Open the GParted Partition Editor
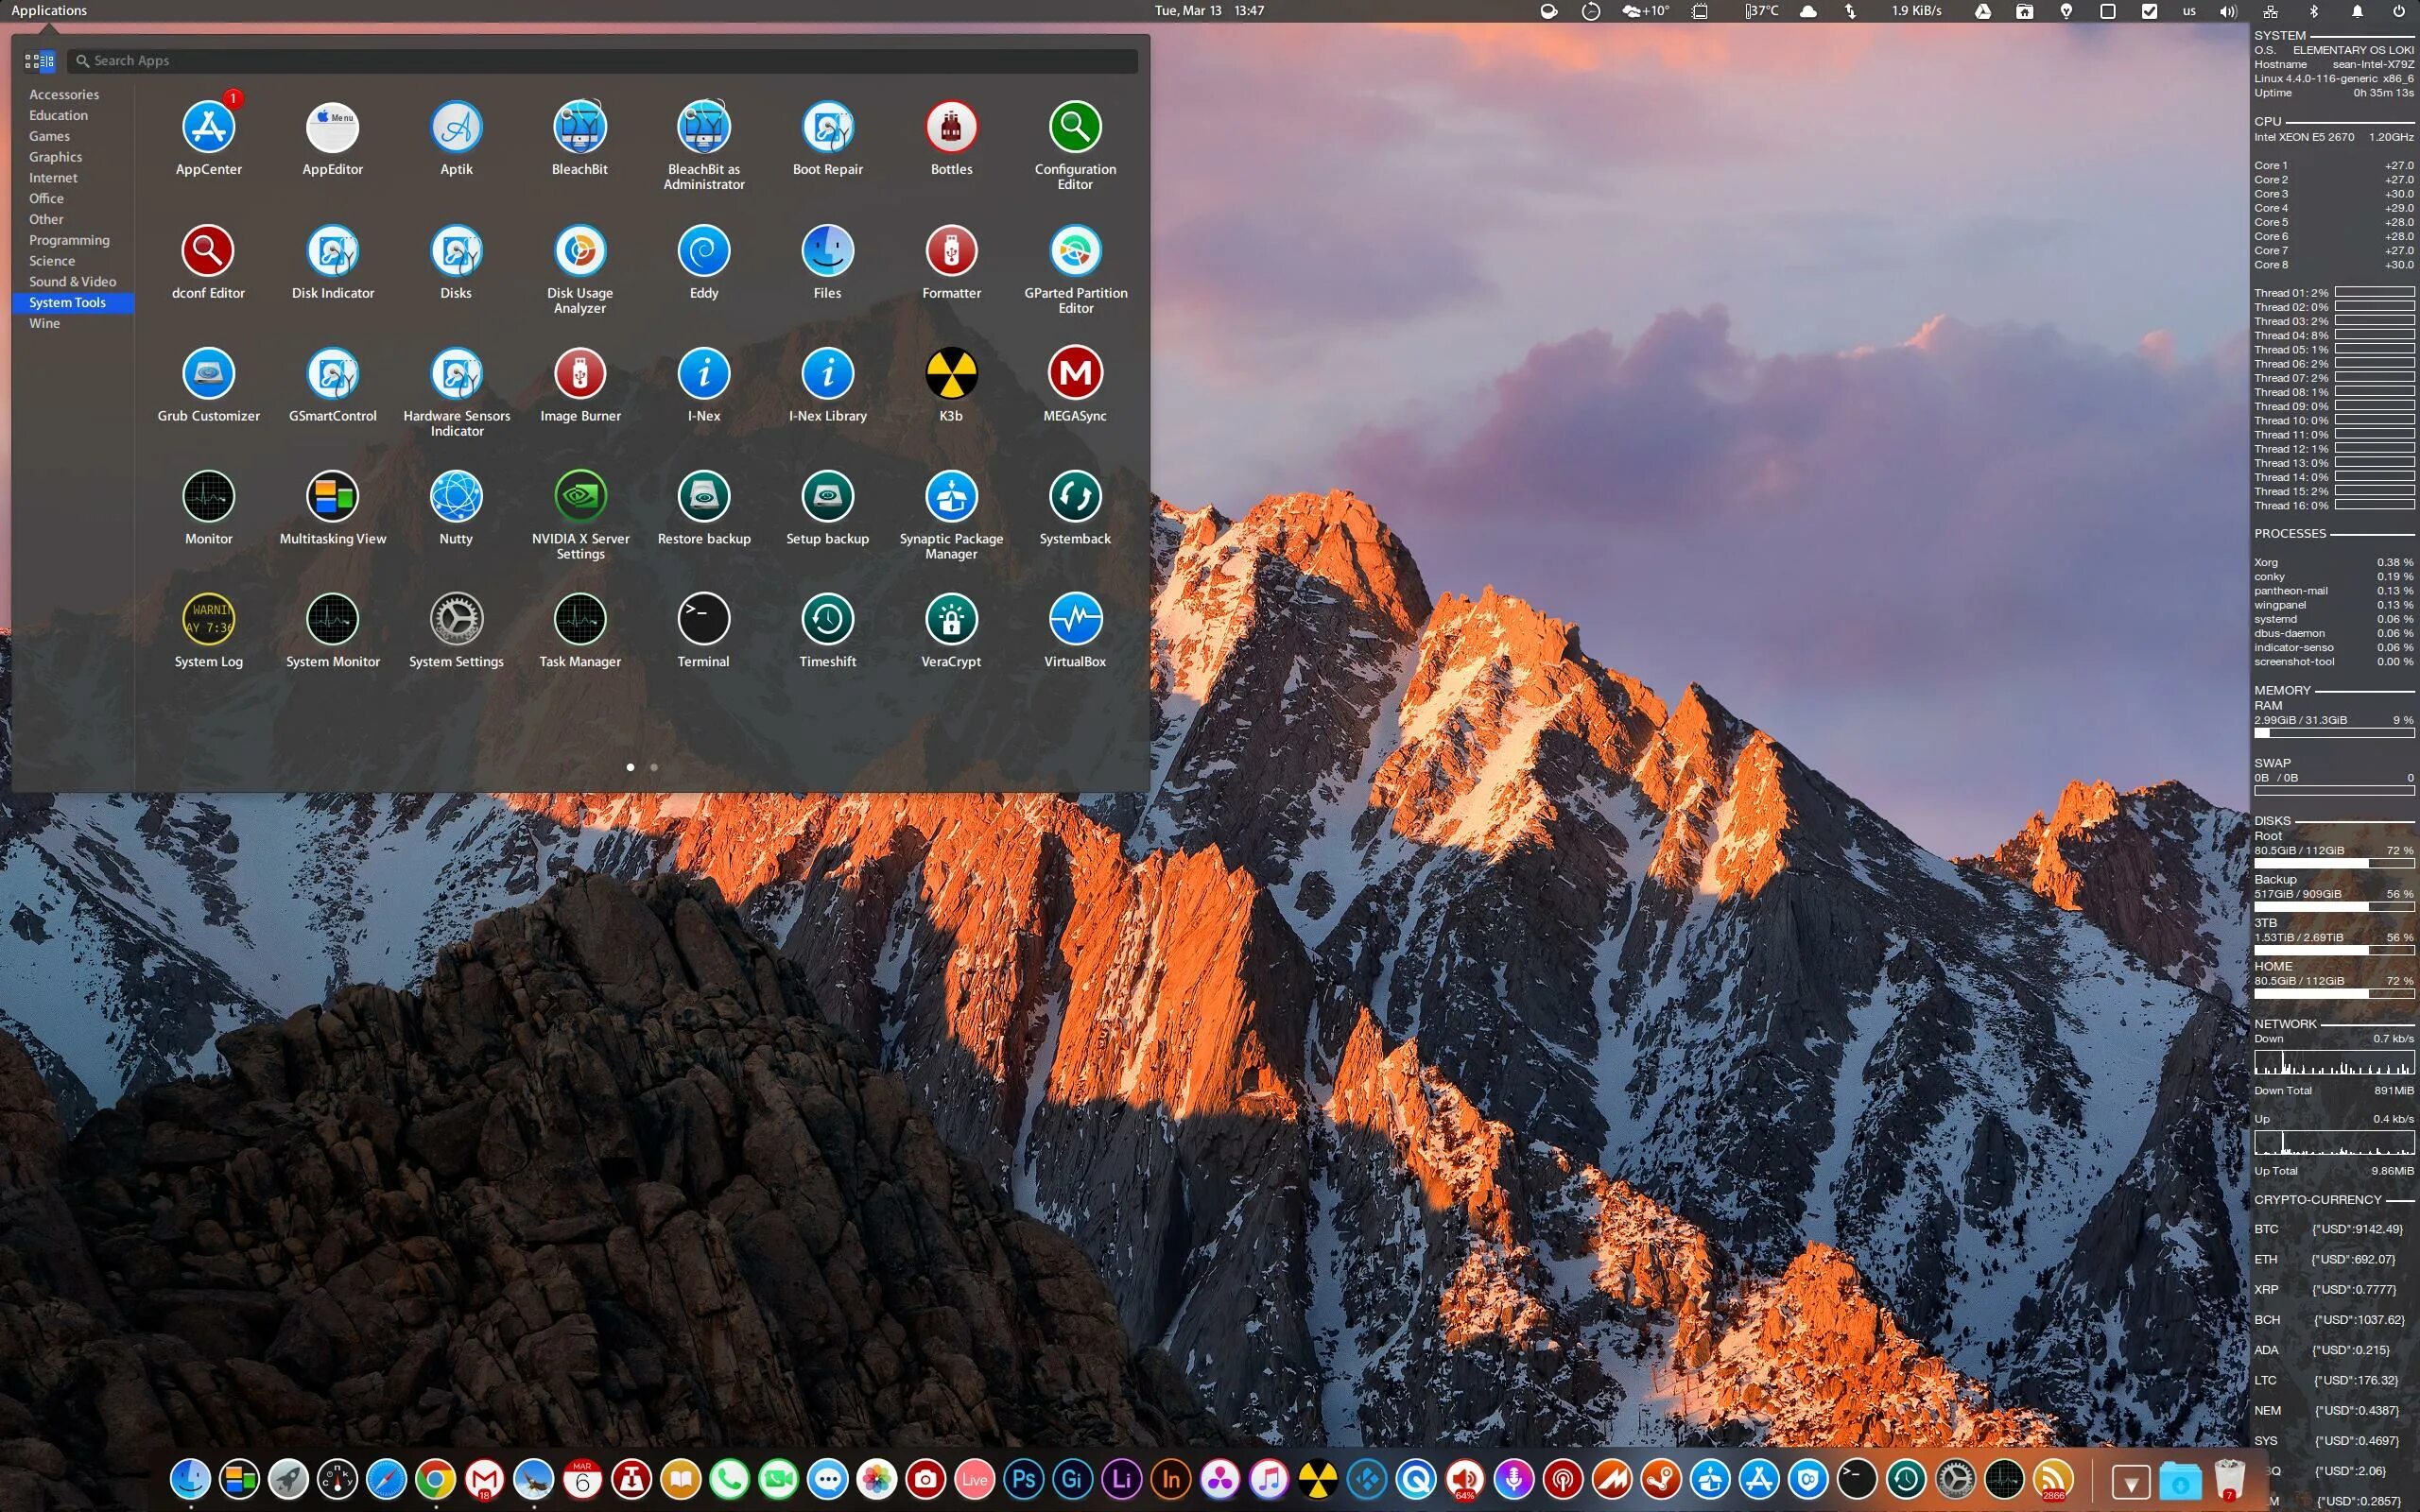The height and width of the screenshot is (1512, 2420). pos(1075,252)
